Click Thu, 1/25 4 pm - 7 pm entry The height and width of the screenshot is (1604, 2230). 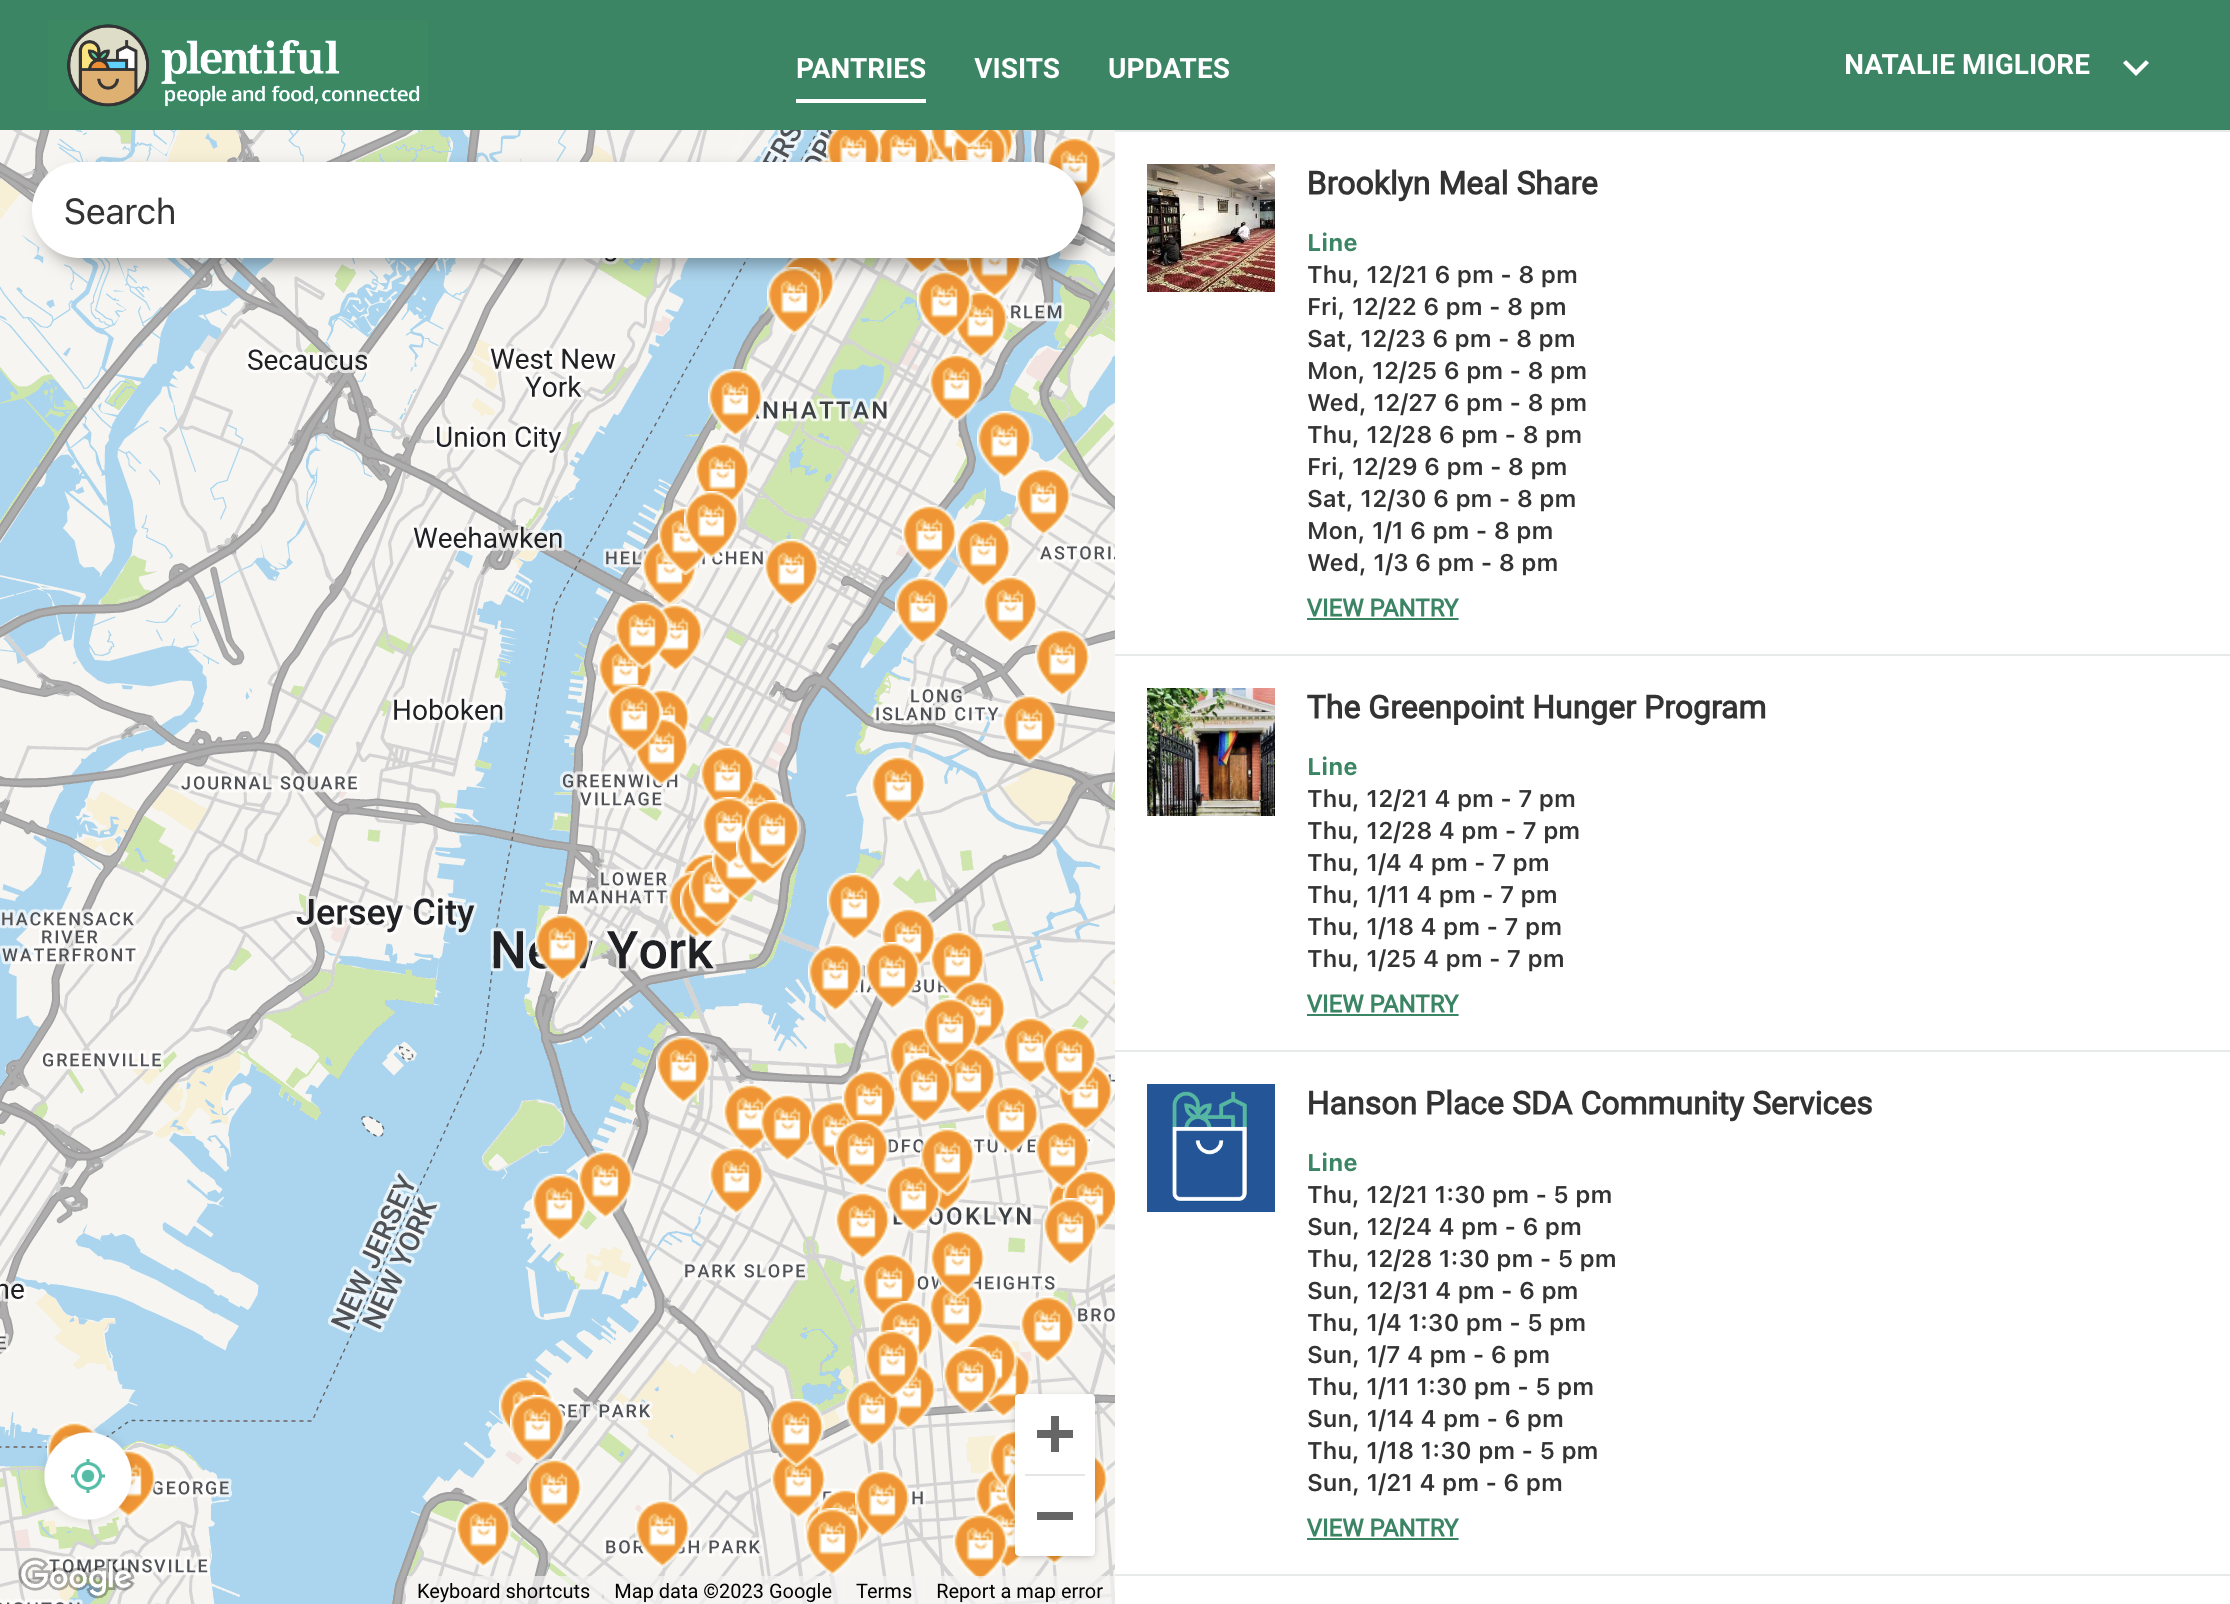(1435, 959)
